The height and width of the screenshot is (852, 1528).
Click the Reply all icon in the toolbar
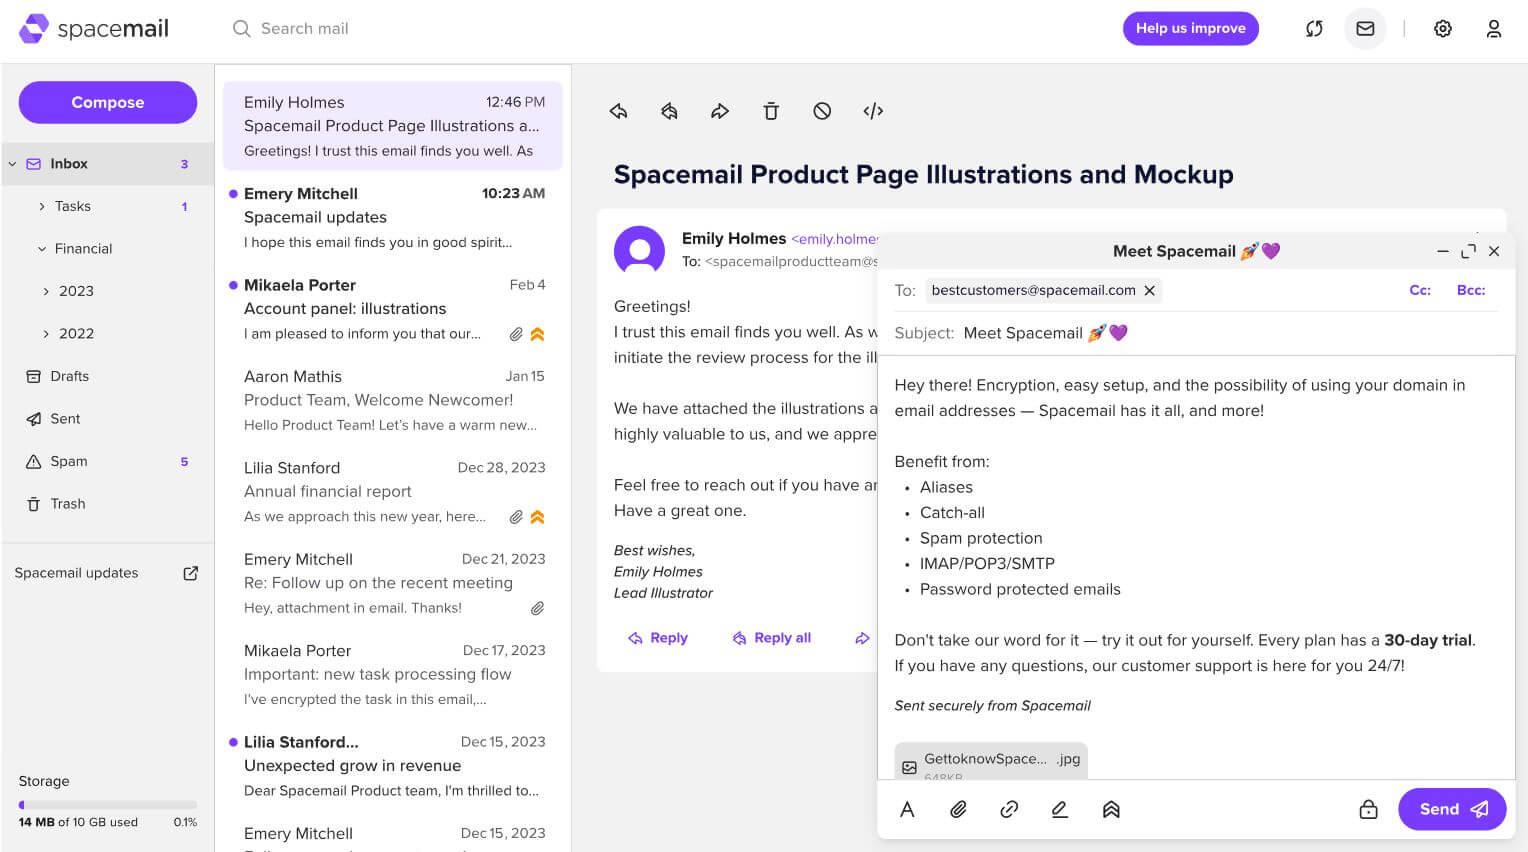[669, 111]
